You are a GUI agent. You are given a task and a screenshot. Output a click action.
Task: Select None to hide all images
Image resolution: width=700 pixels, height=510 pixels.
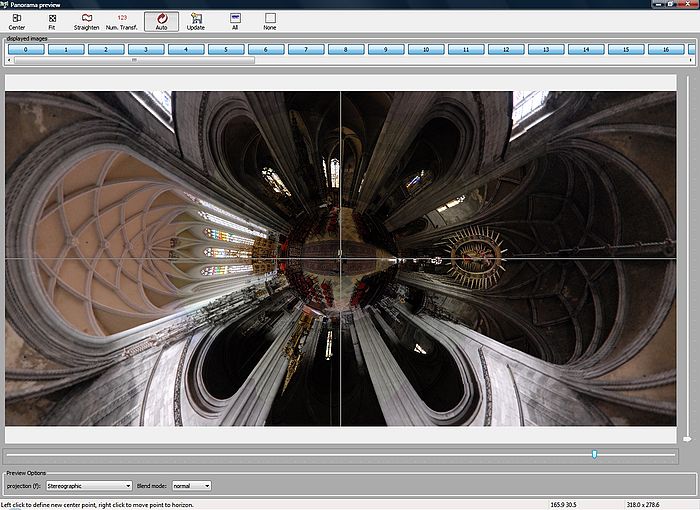(x=270, y=20)
